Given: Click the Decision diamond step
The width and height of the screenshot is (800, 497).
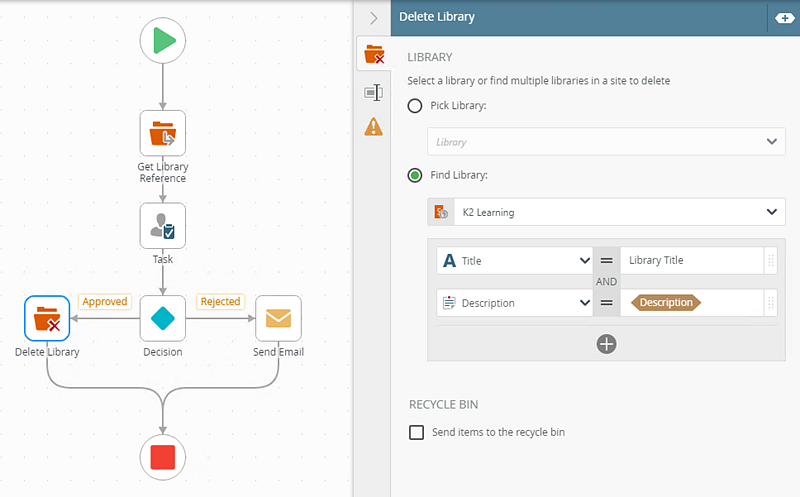Looking at the screenshot, I should point(162,319).
